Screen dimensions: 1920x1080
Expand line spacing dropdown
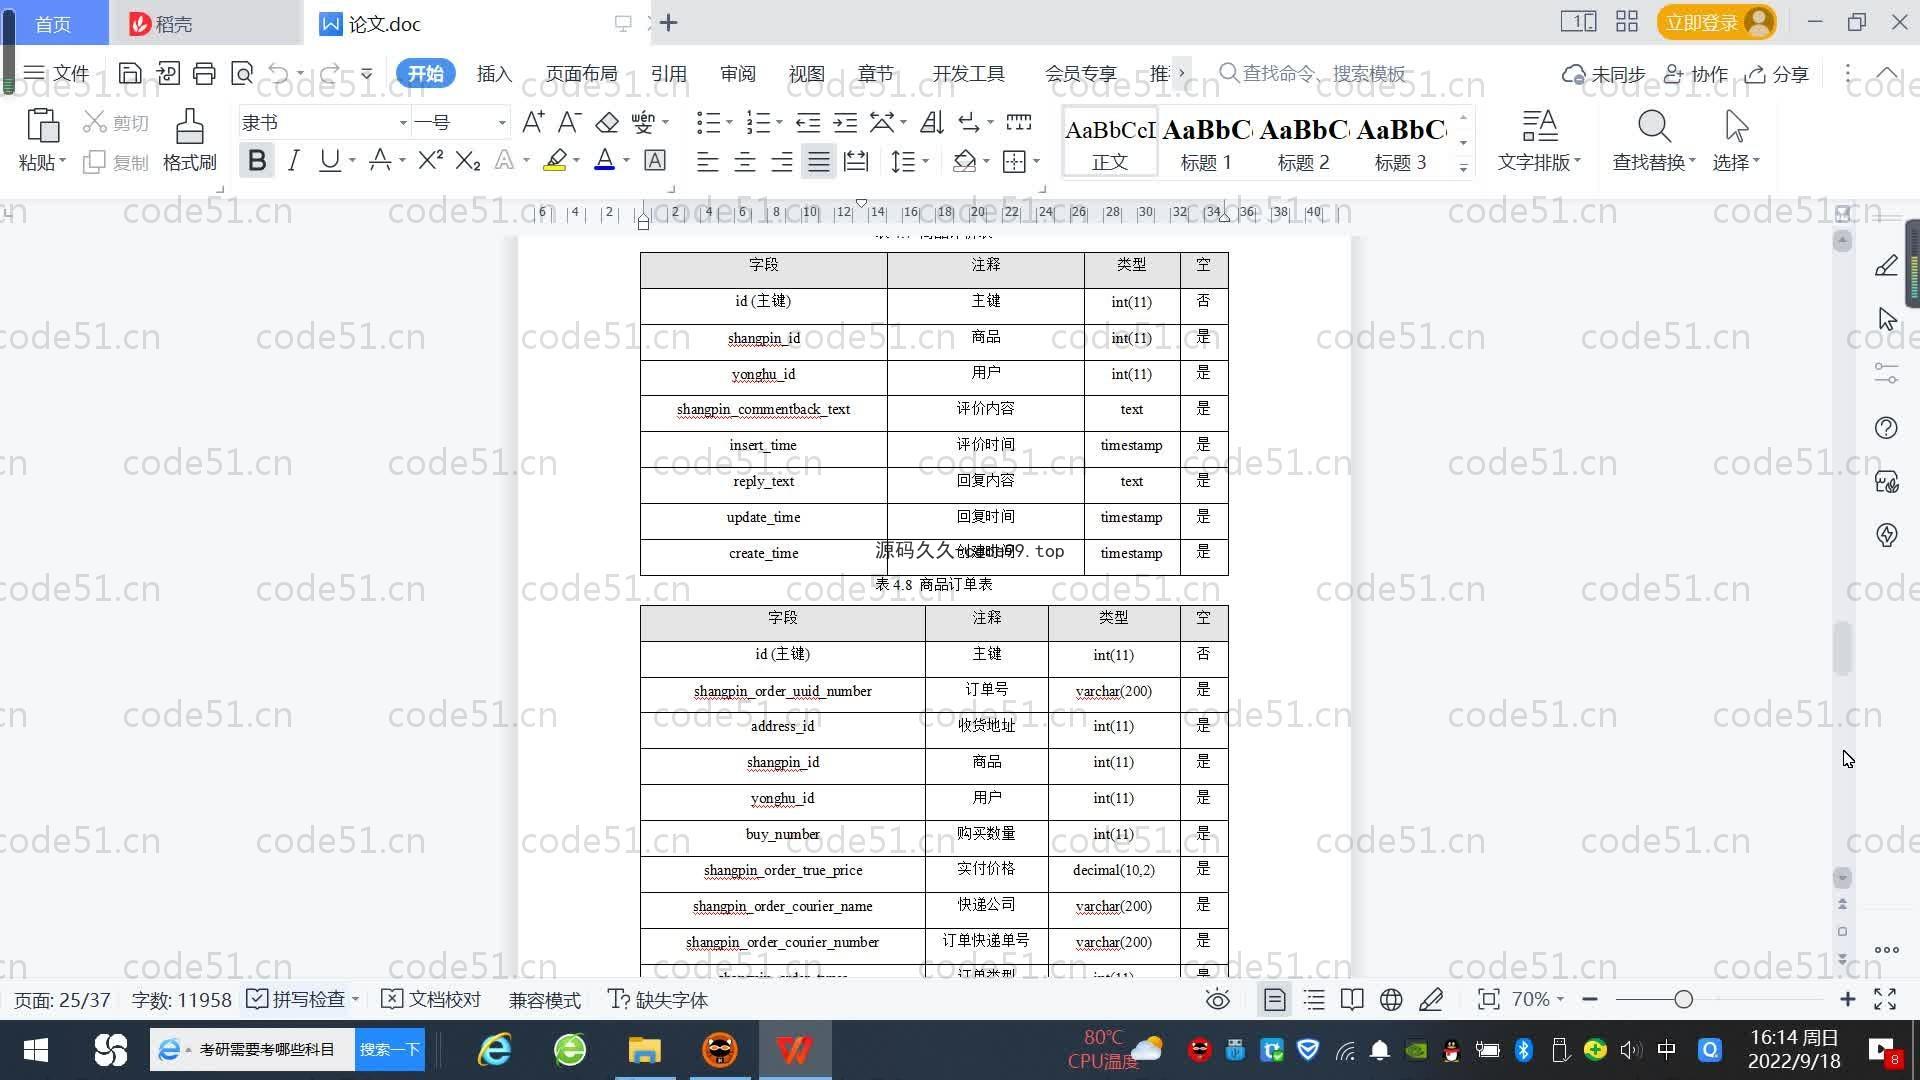point(926,161)
